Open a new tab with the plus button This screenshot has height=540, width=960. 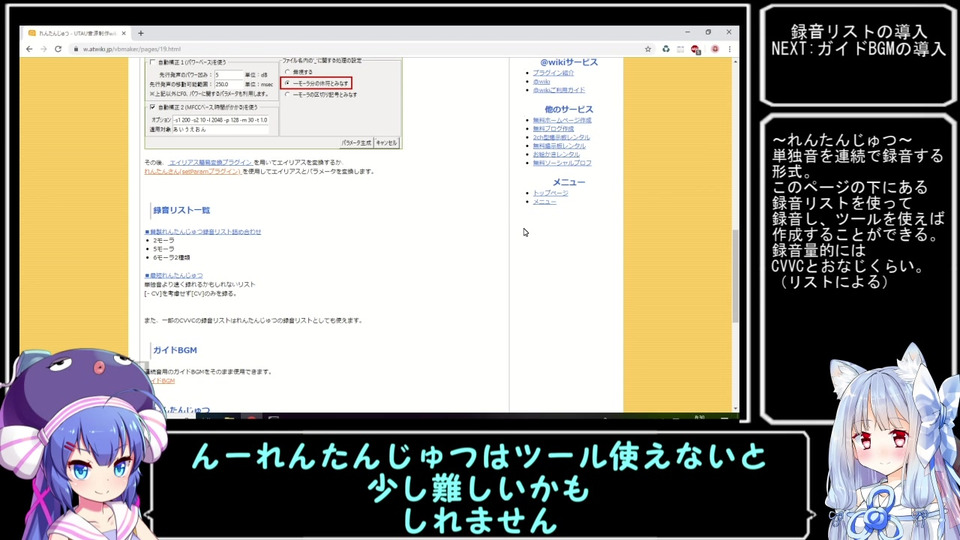(141, 33)
